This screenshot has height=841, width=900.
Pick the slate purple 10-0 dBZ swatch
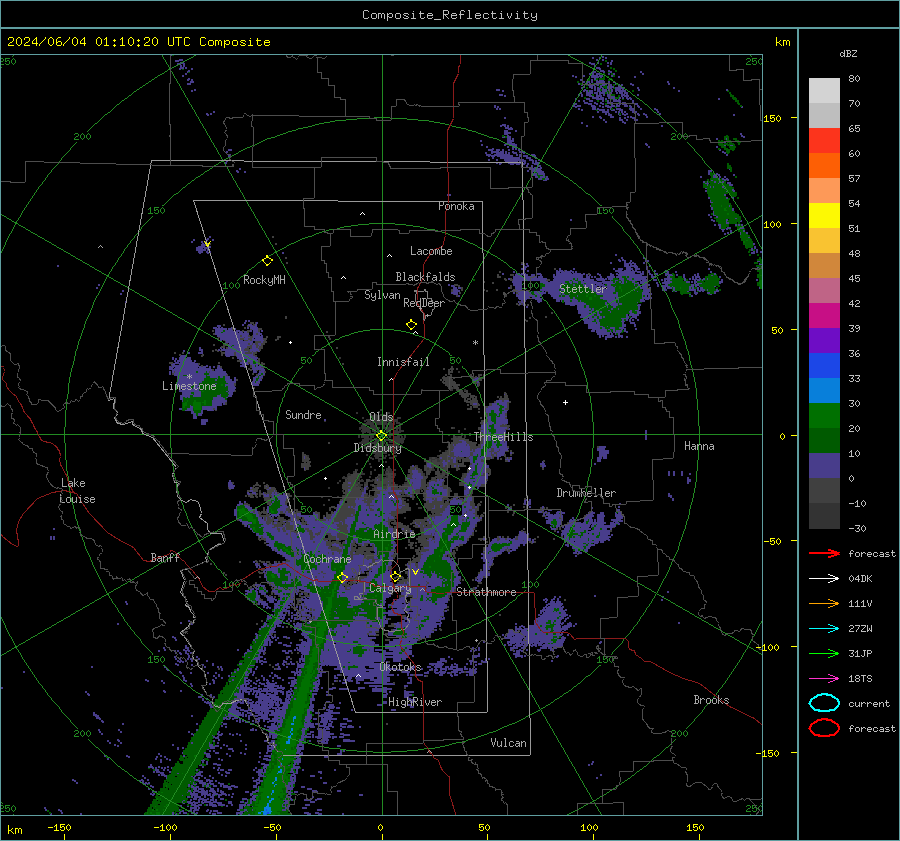pyautogui.click(x=824, y=466)
